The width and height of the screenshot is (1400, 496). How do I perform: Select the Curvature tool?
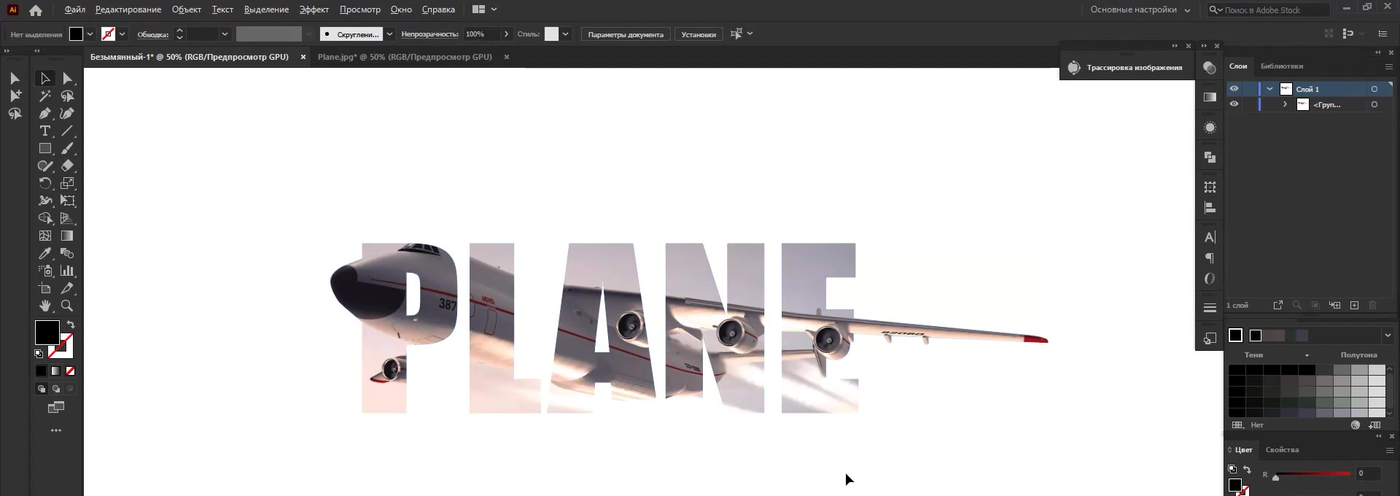67,114
